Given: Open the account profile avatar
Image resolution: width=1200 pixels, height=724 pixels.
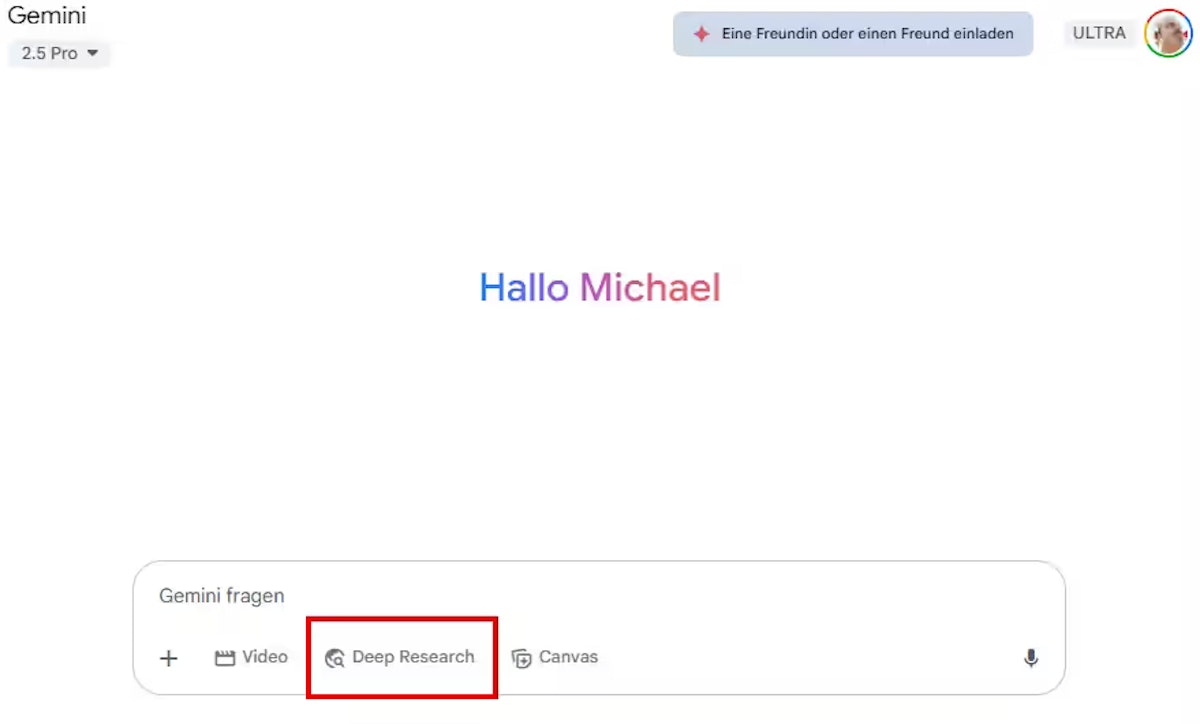Looking at the screenshot, I should click(1168, 33).
